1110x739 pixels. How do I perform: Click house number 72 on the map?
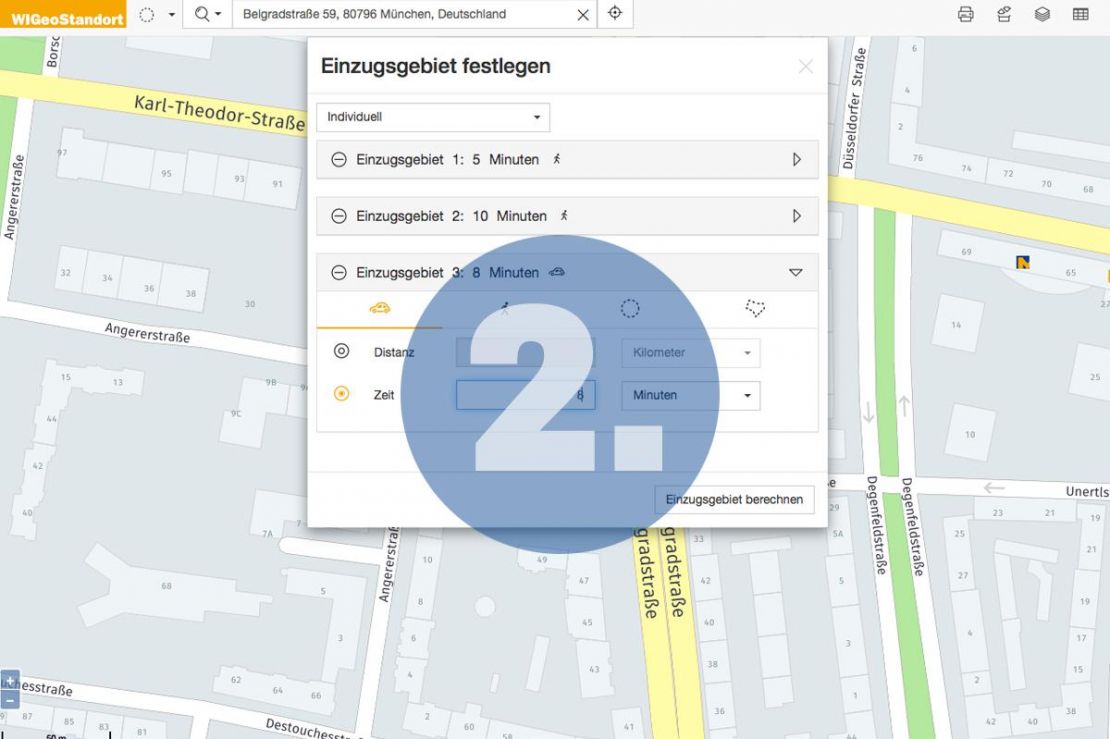point(1008,174)
